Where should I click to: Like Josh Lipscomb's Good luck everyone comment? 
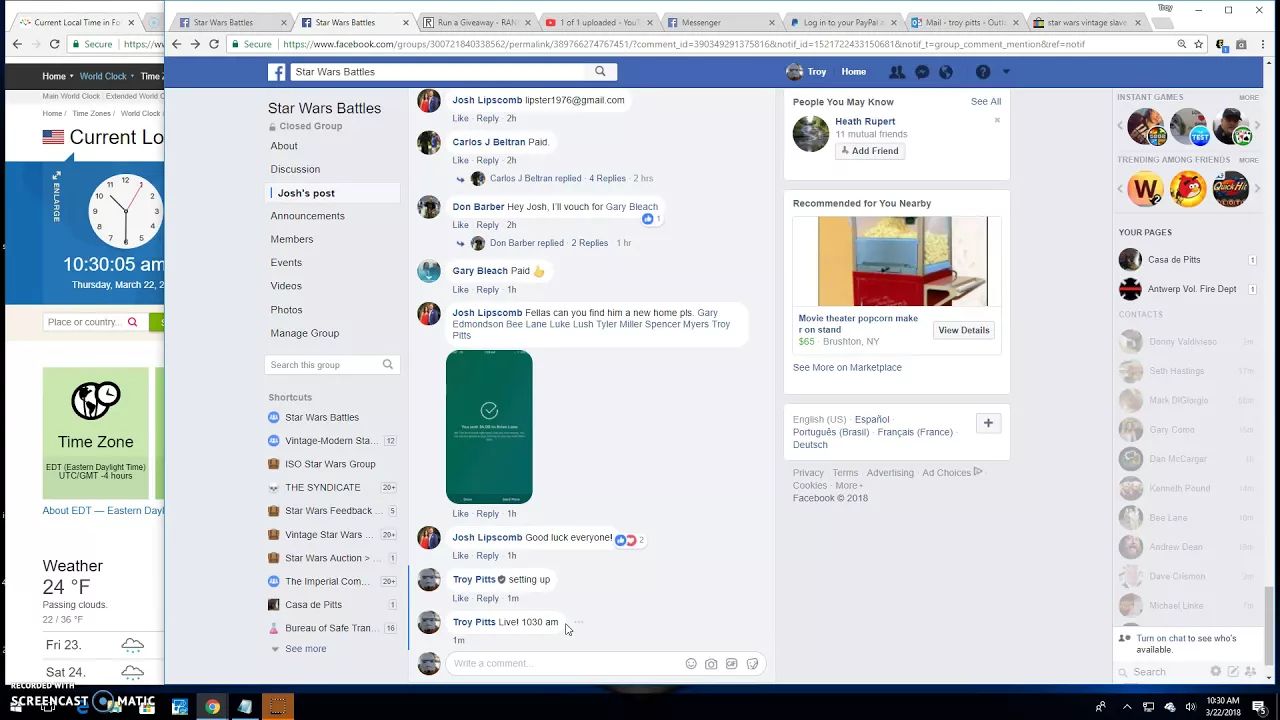point(460,556)
